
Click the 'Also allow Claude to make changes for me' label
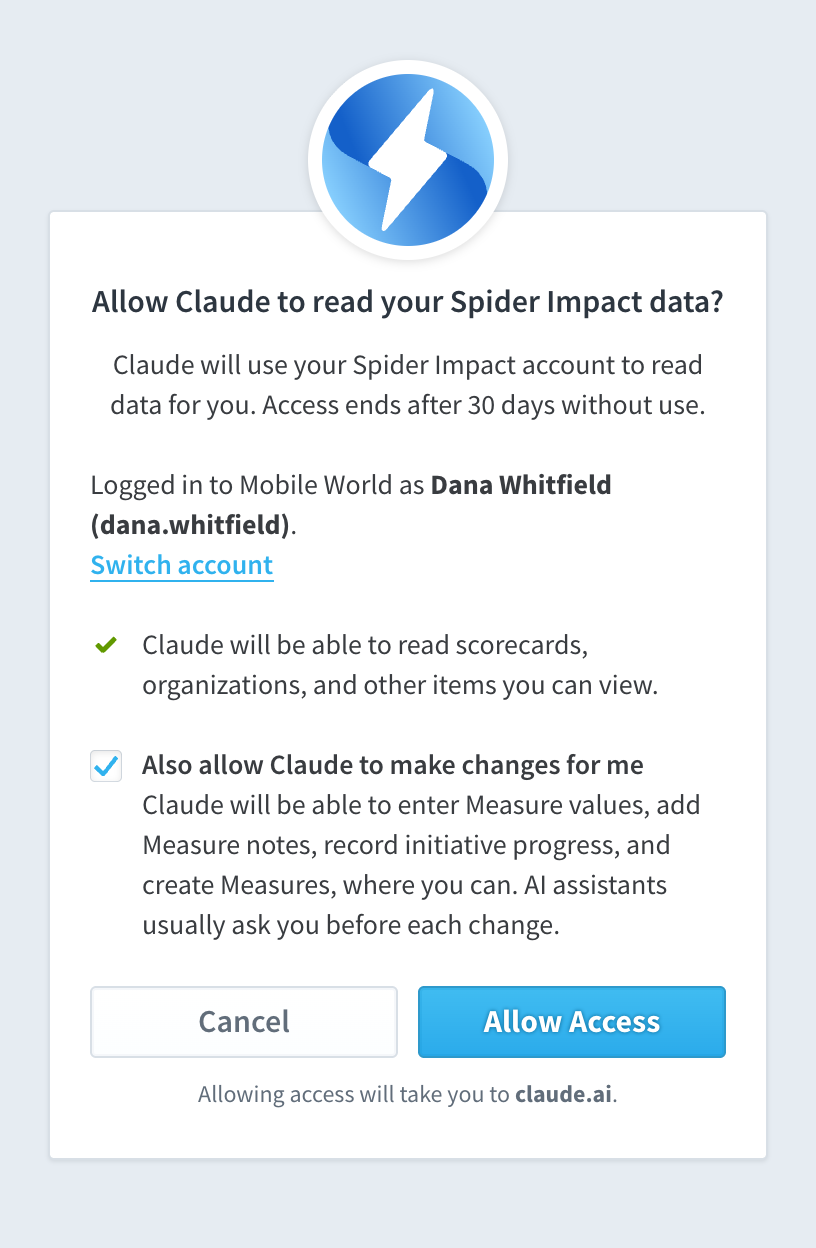point(393,766)
